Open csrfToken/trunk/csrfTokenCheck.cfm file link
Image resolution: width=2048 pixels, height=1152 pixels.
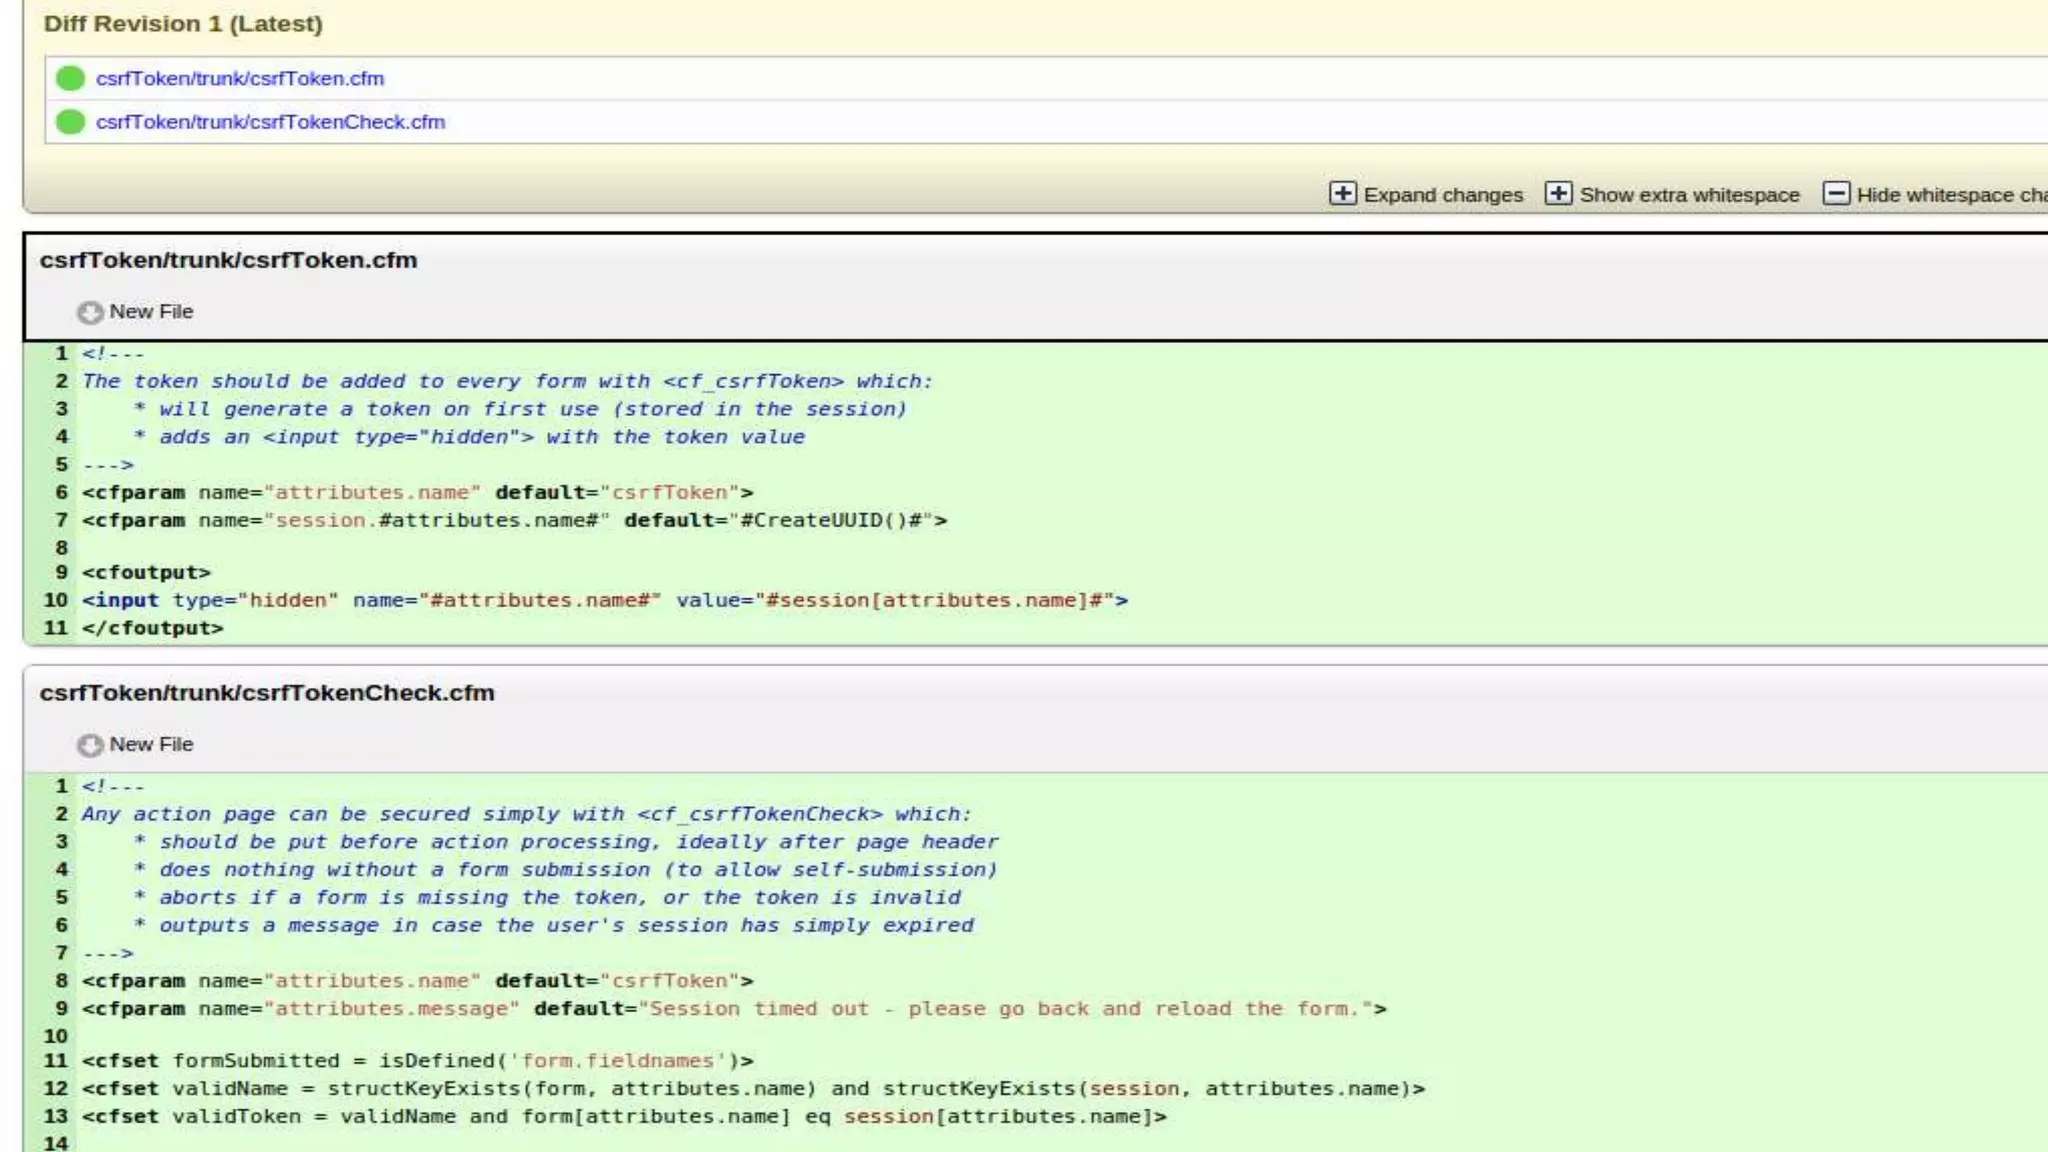[x=270, y=122]
